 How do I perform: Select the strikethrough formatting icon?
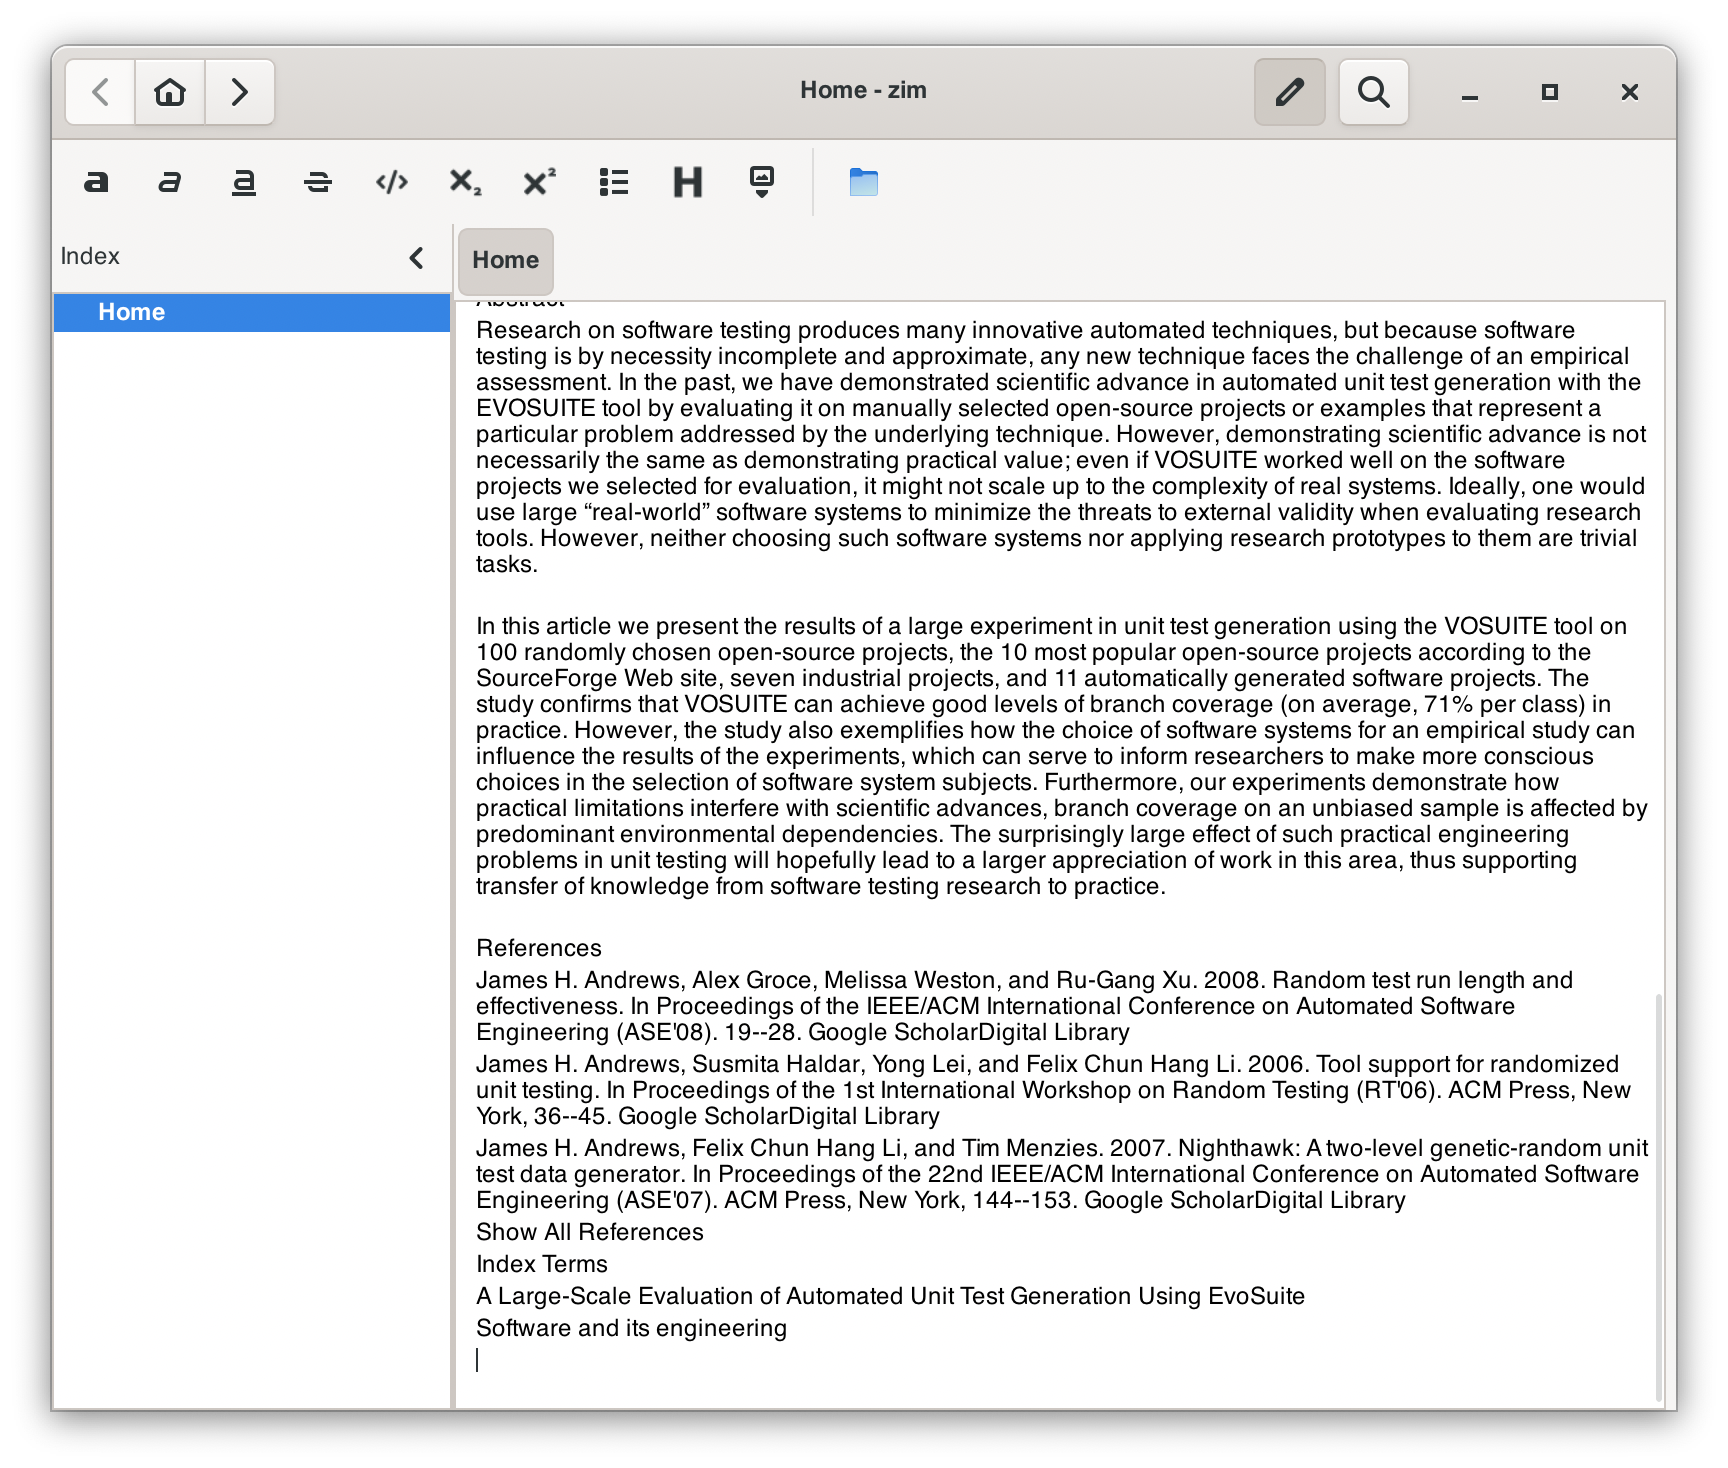click(317, 182)
